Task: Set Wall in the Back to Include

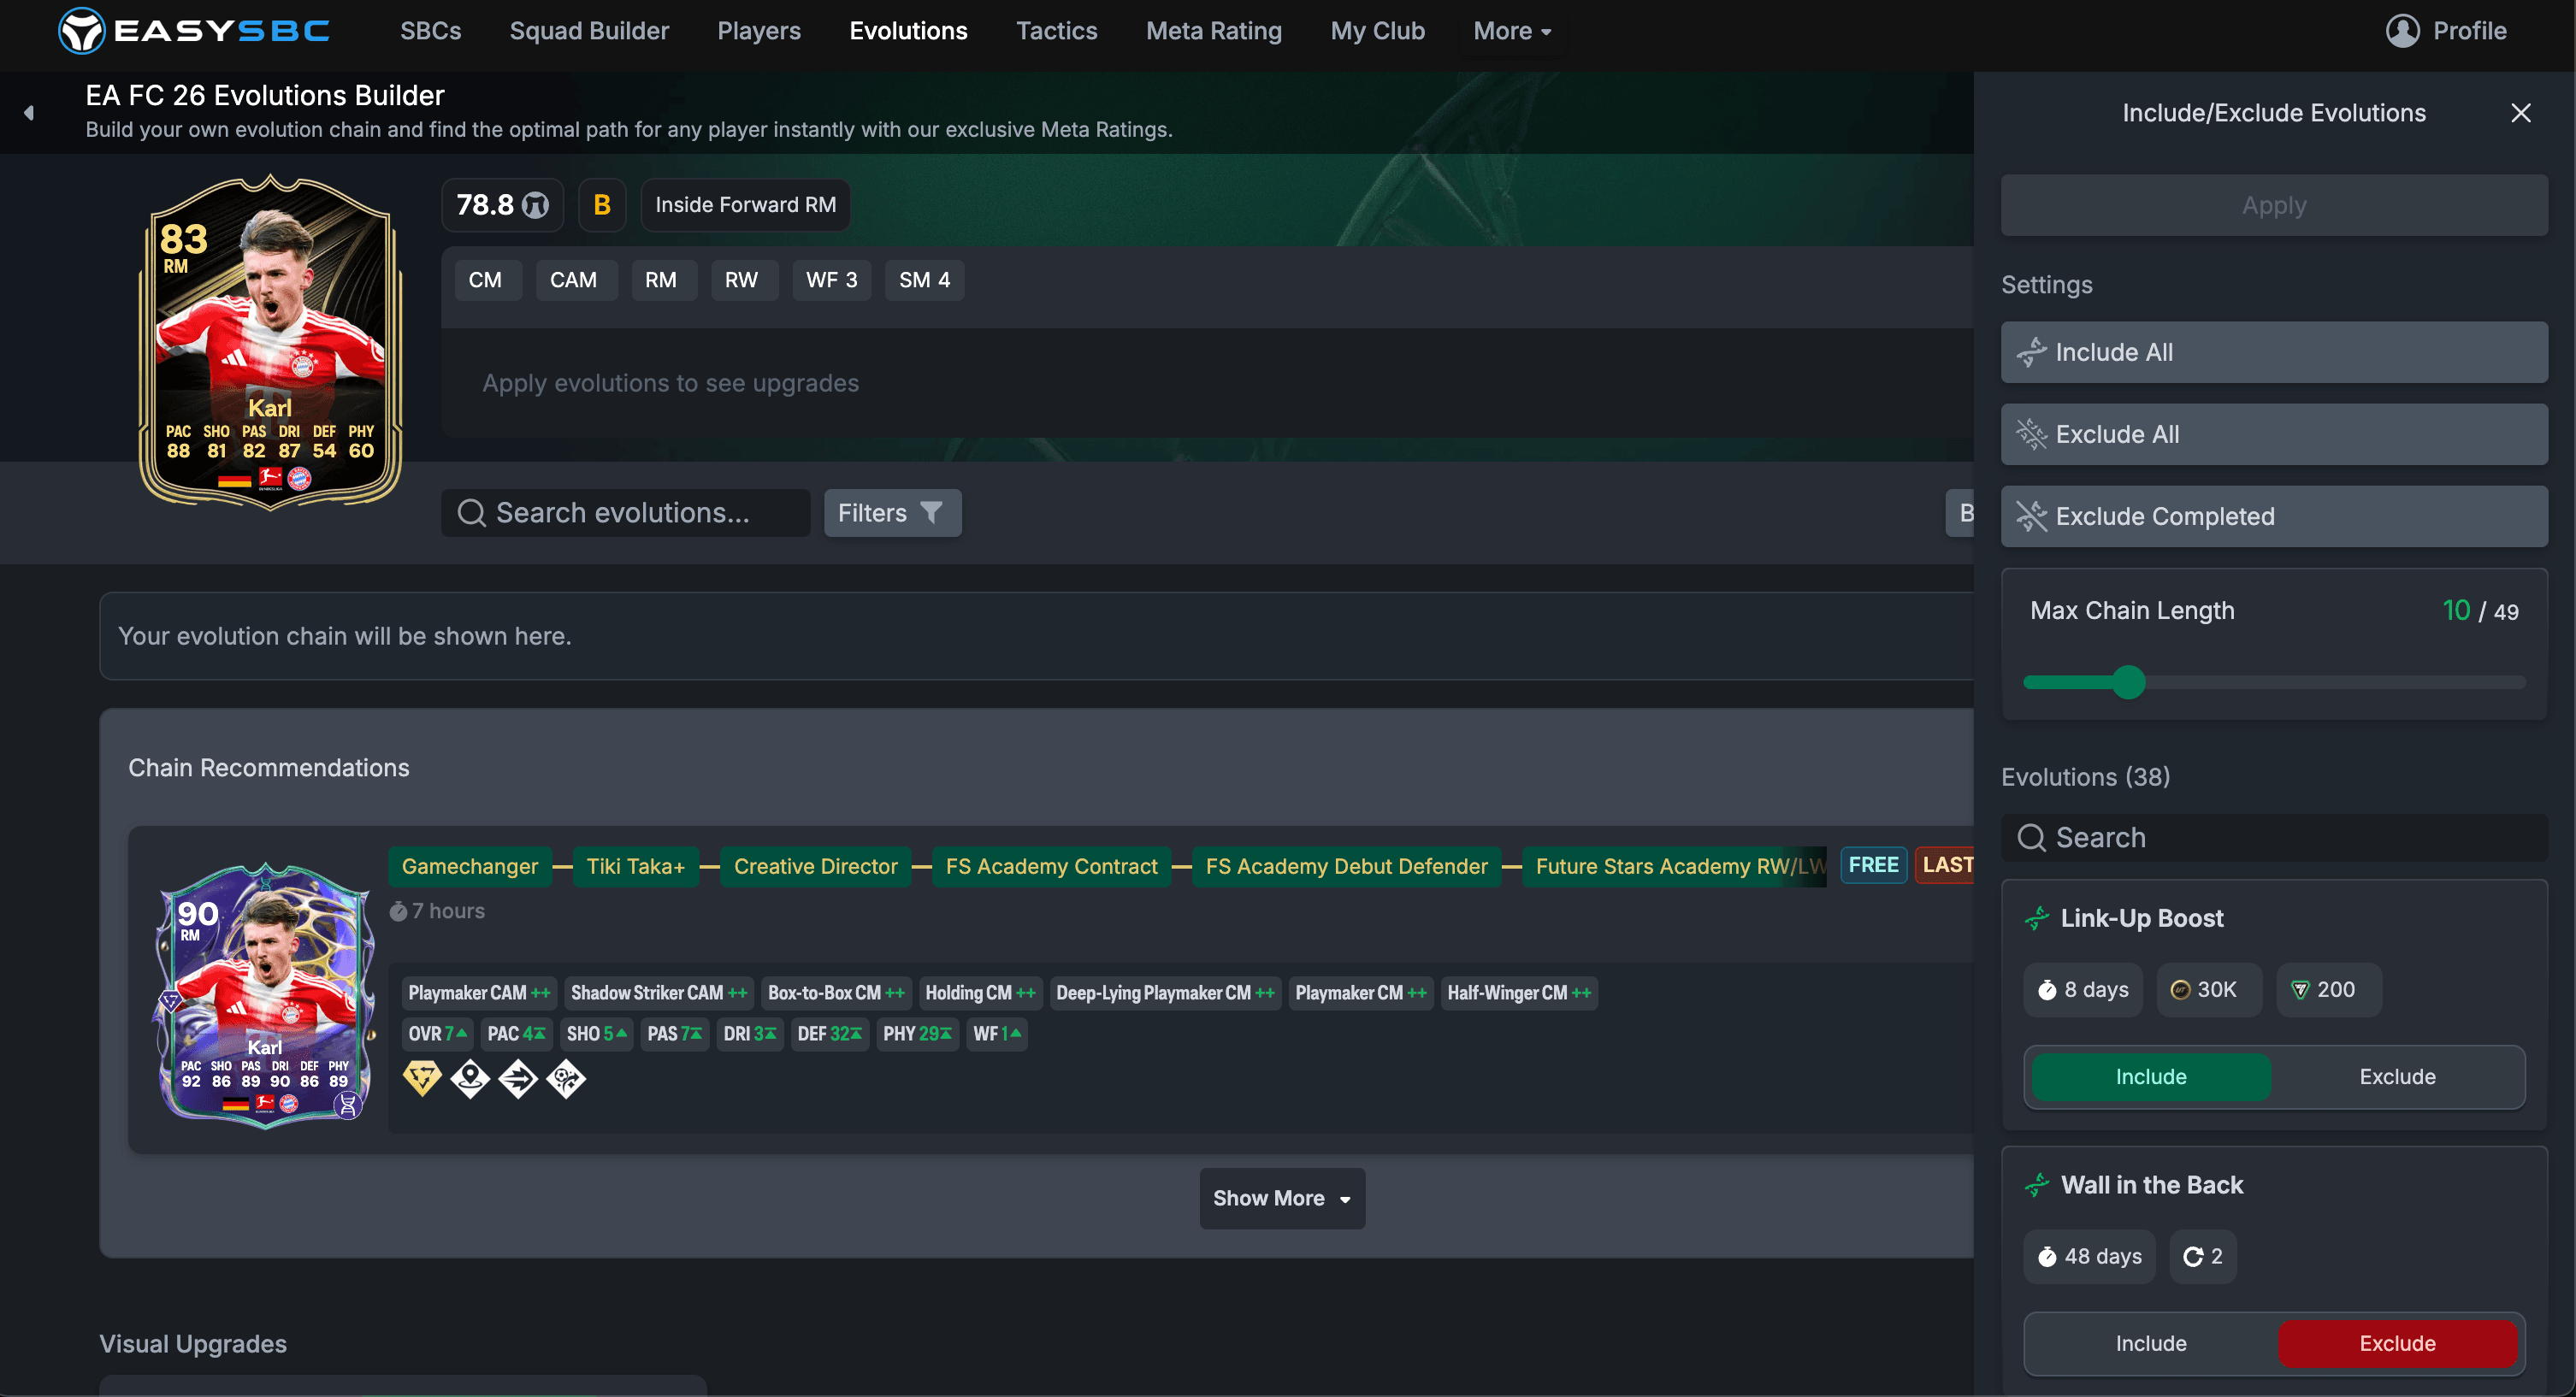Action: (2151, 1343)
